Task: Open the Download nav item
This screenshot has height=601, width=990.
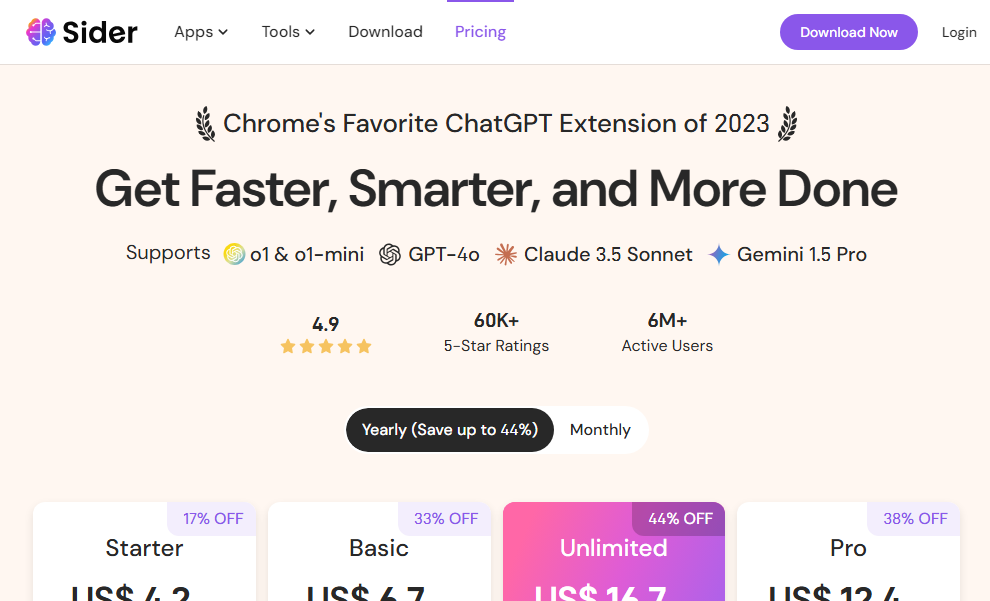Action: (x=385, y=32)
